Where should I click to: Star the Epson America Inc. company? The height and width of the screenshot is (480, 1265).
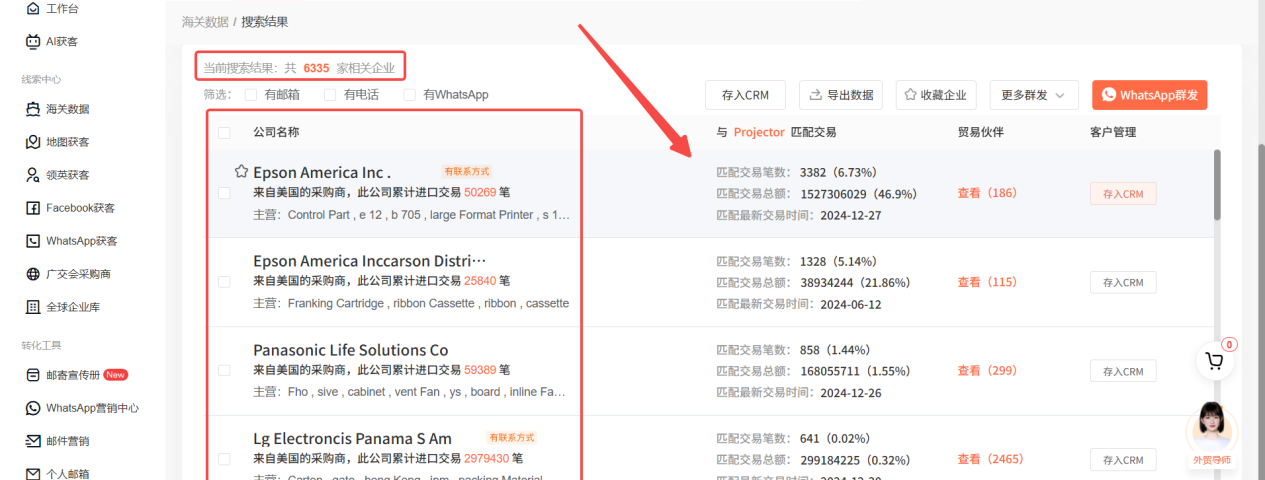pos(241,172)
